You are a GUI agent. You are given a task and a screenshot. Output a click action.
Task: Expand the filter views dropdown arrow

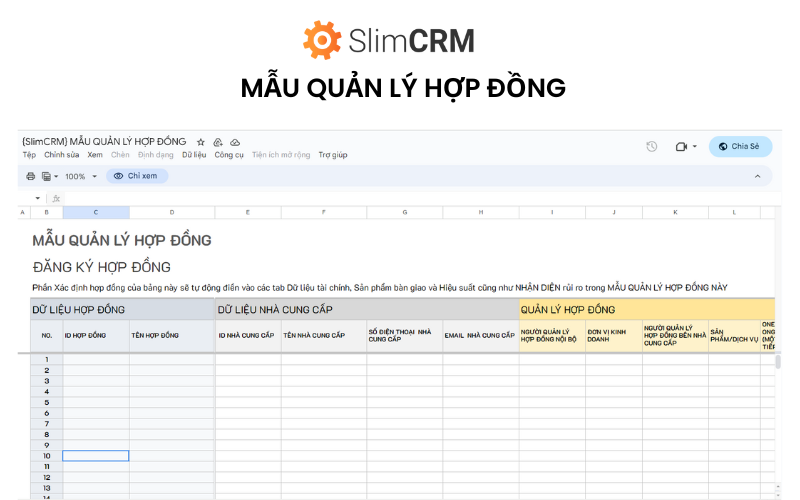56,177
